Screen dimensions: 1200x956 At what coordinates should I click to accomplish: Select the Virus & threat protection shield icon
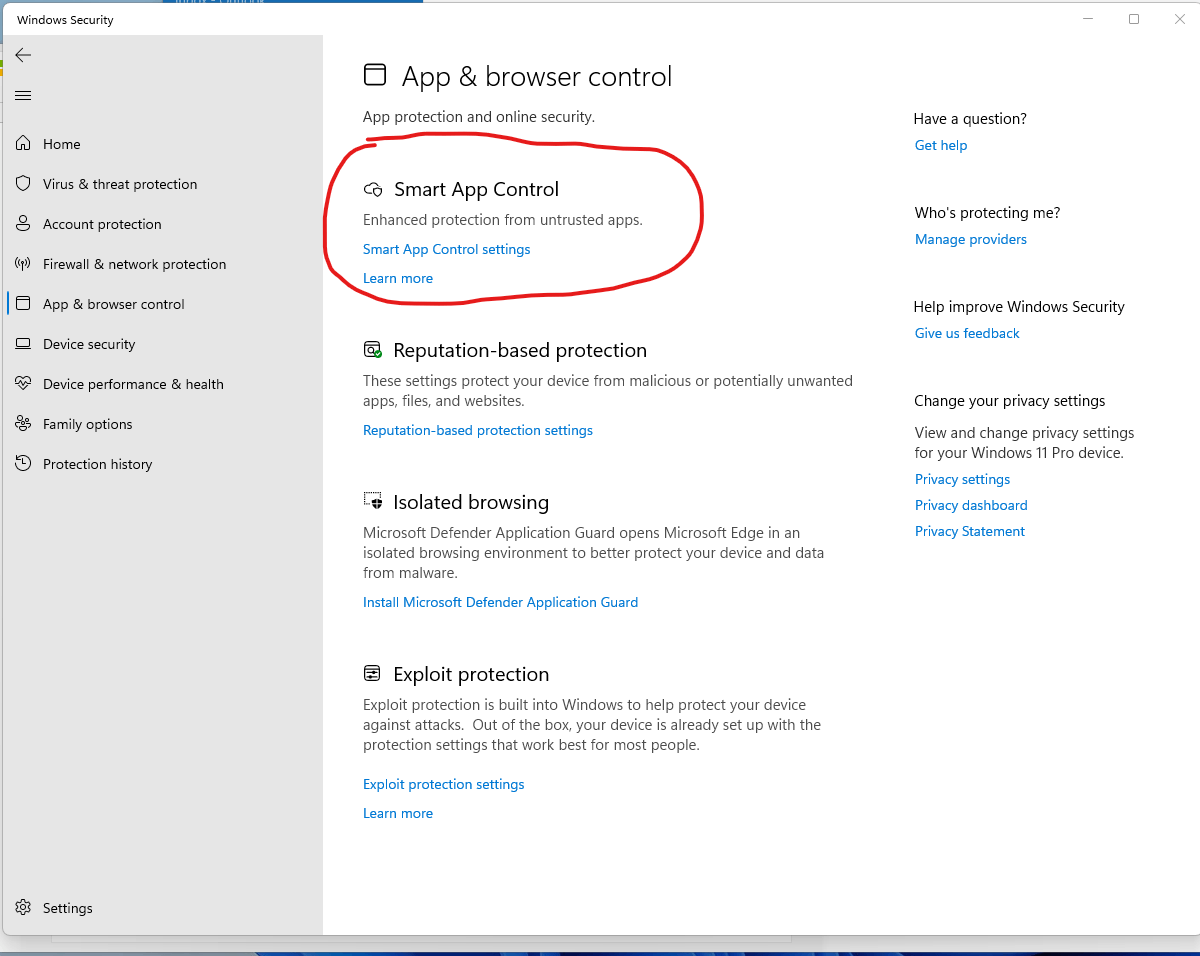click(x=23, y=184)
